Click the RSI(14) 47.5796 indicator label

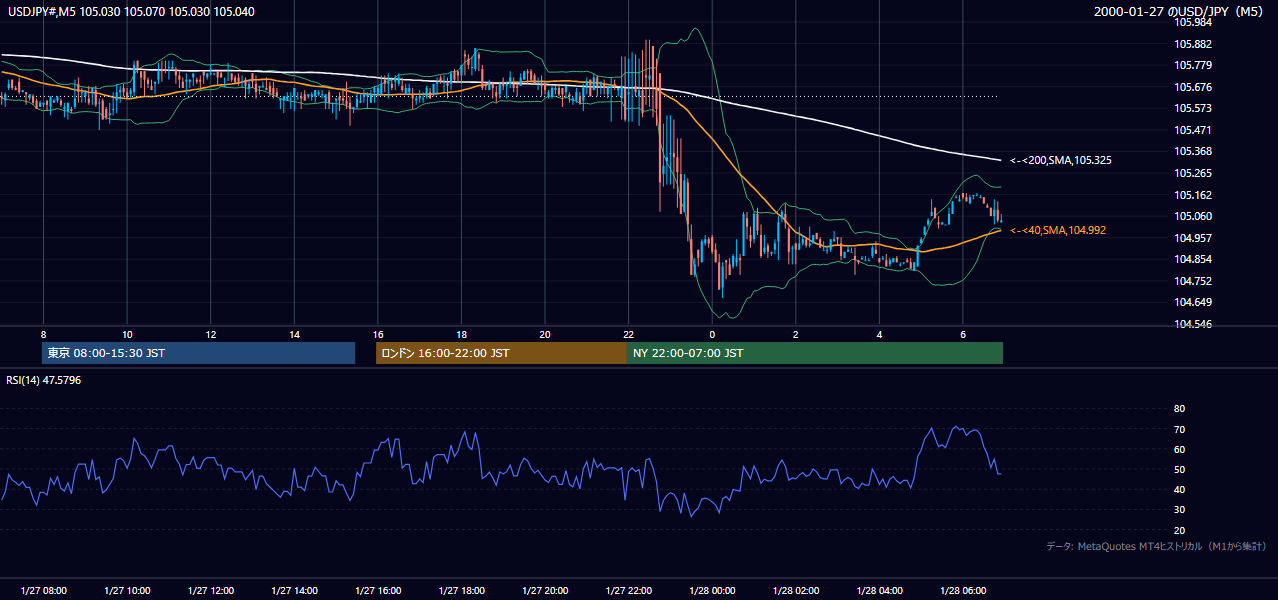[44, 380]
